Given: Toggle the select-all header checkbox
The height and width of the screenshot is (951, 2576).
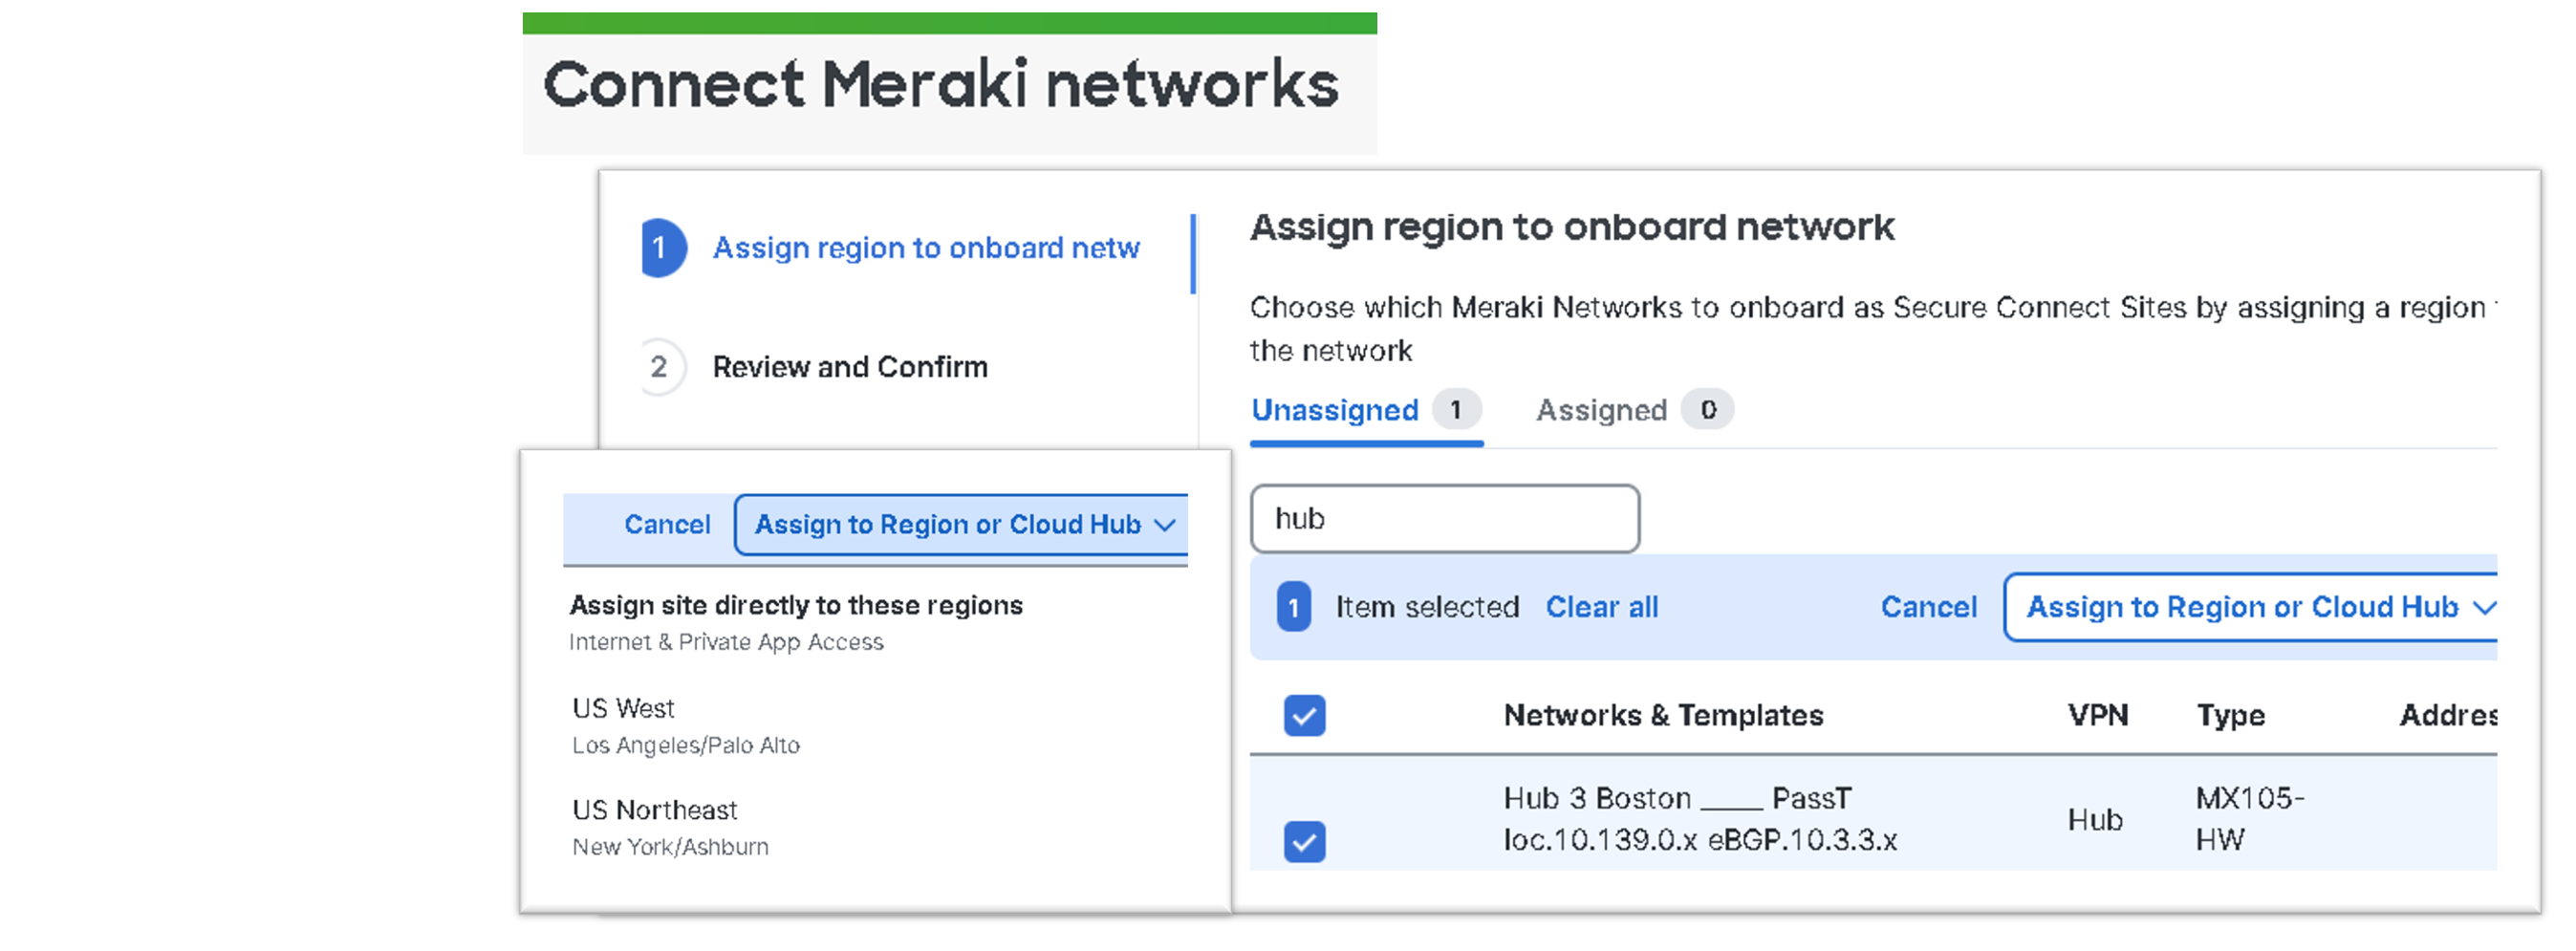Looking at the screenshot, I should pyautogui.click(x=1304, y=715).
